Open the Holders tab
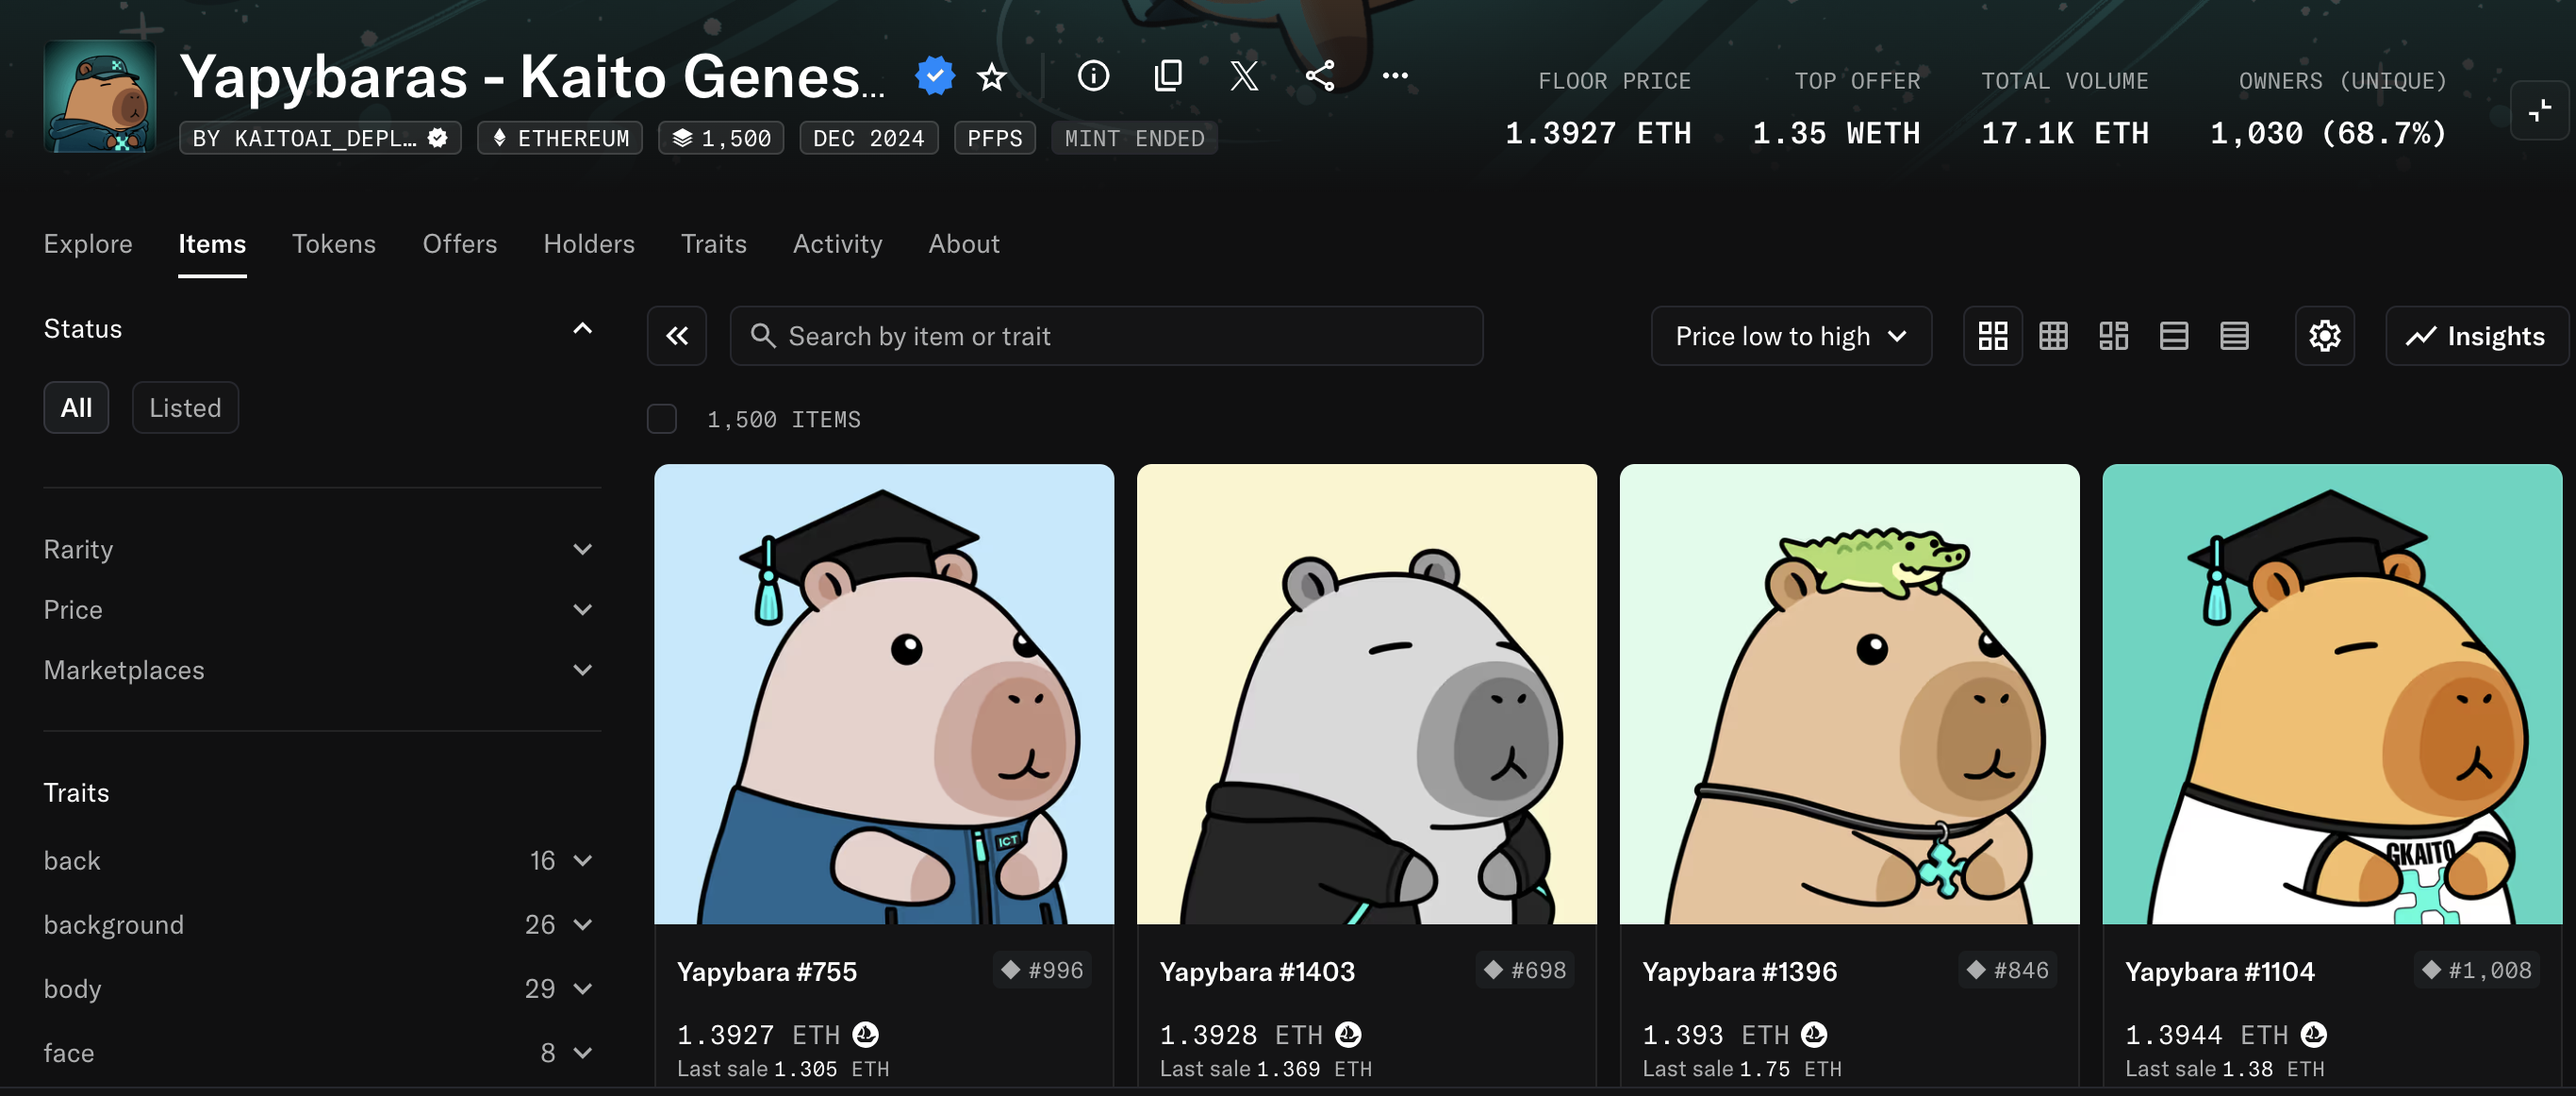Image resolution: width=2576 pixels, height=1096 pixels. coord(589,244)
